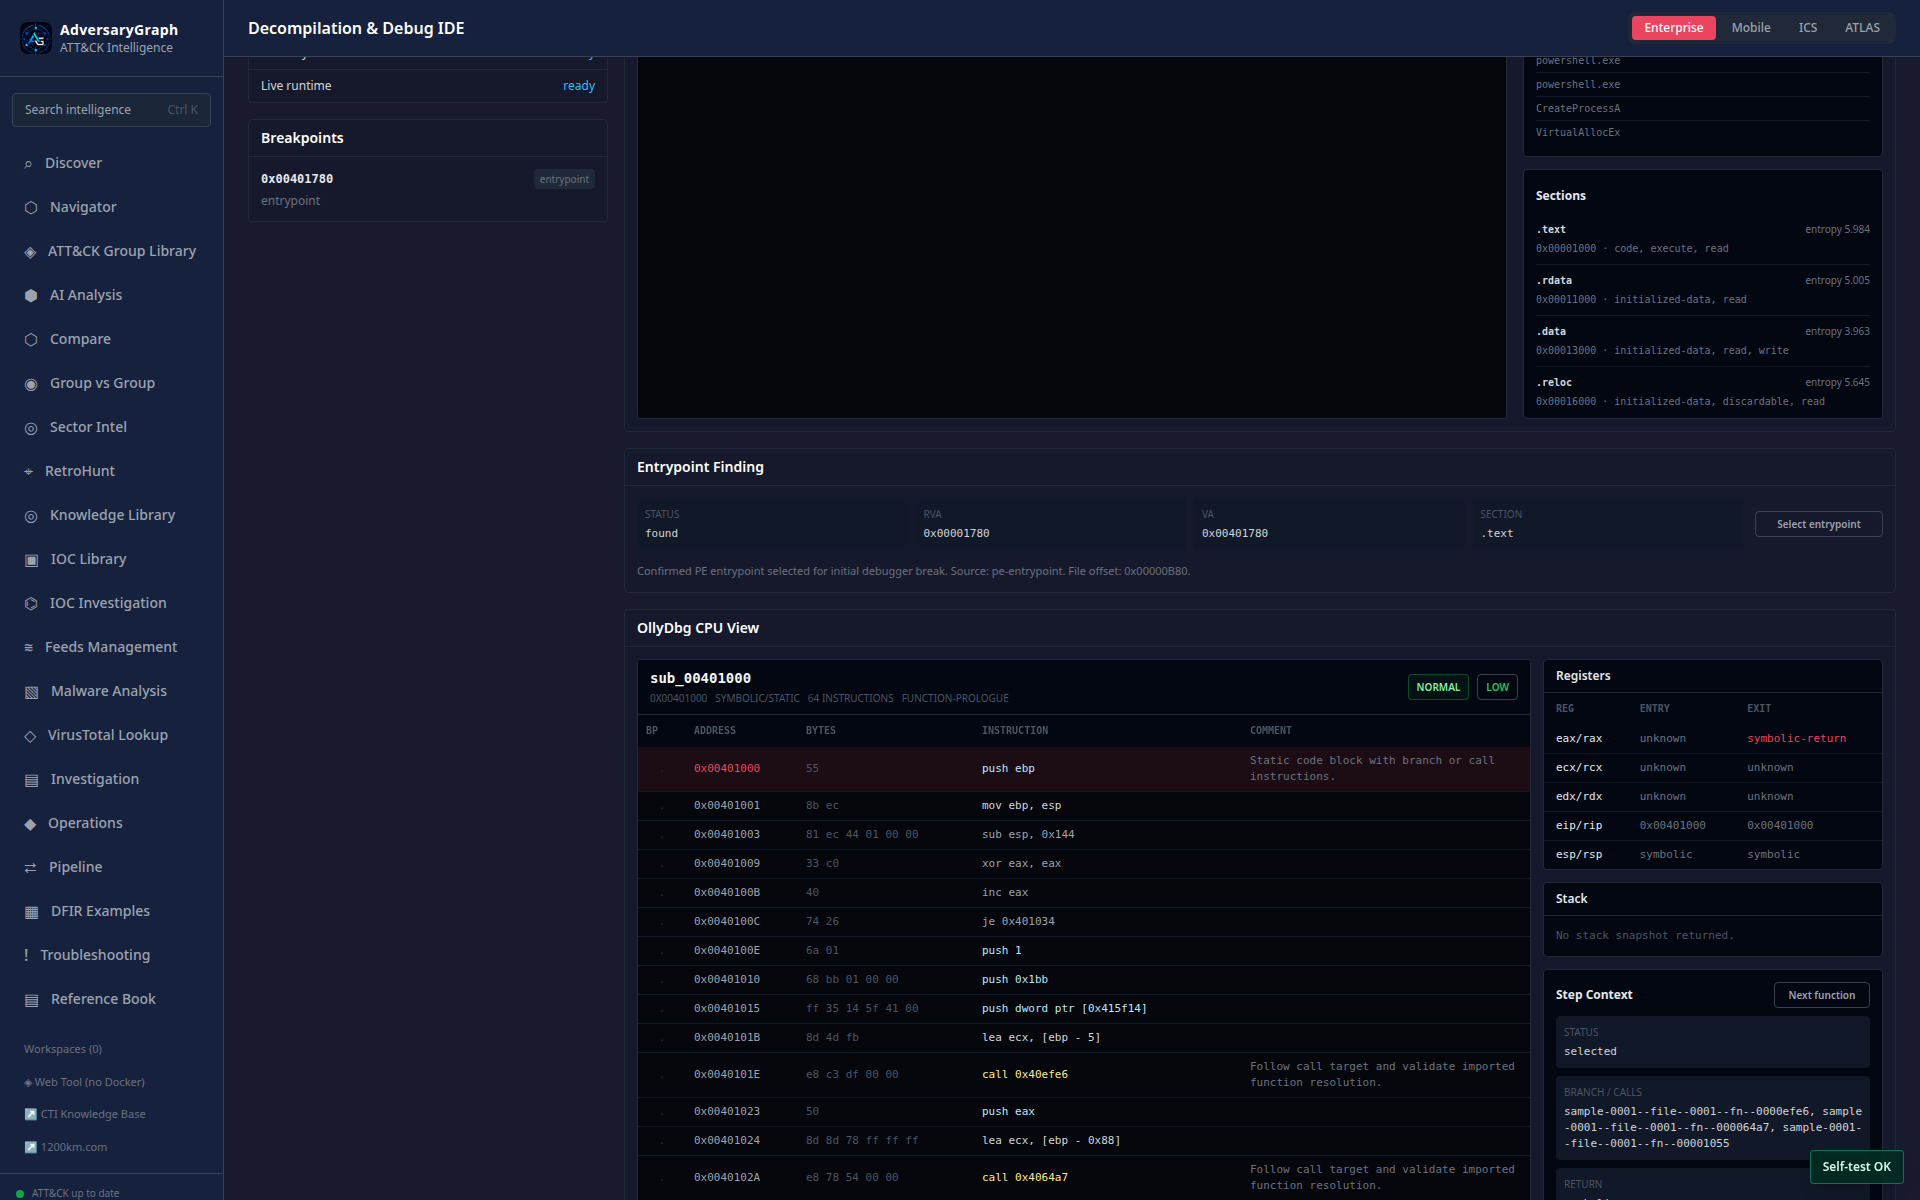Screen dimensions: 1920x1200
Task: Select the 0x00401780 entrypoint breakpoint
Action: (428, 189)
